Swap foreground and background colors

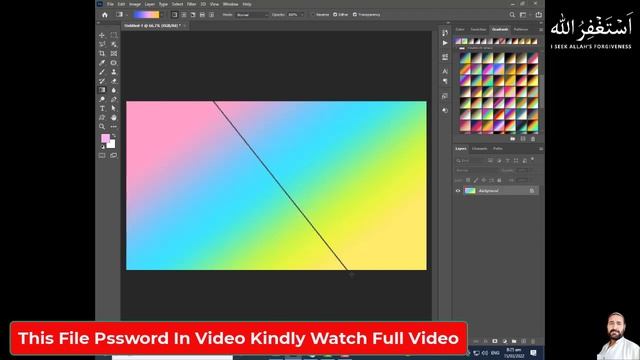tap(113, 136)
